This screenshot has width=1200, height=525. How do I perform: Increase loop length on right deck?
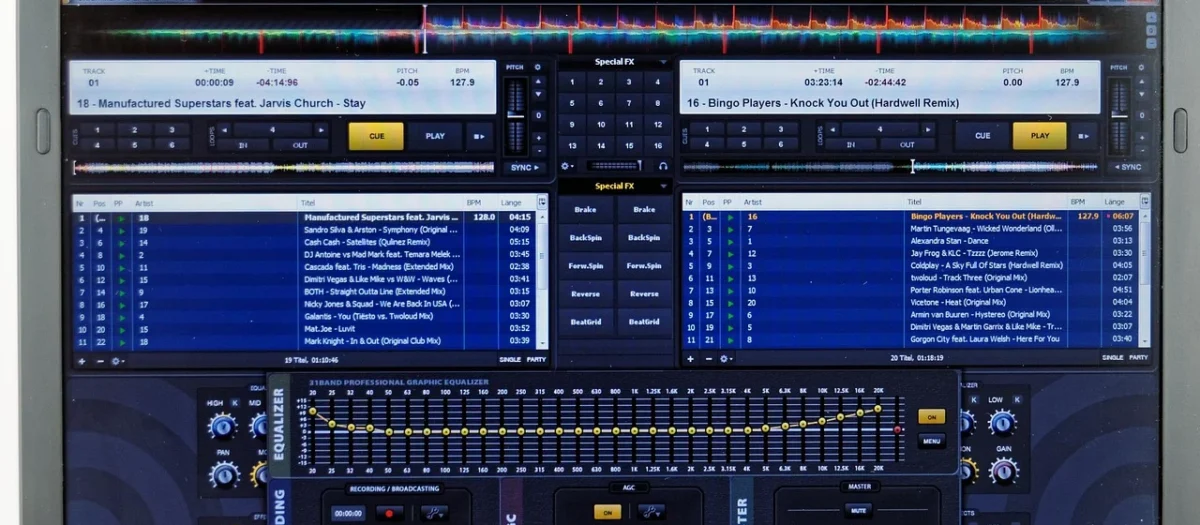coord(927,130)
